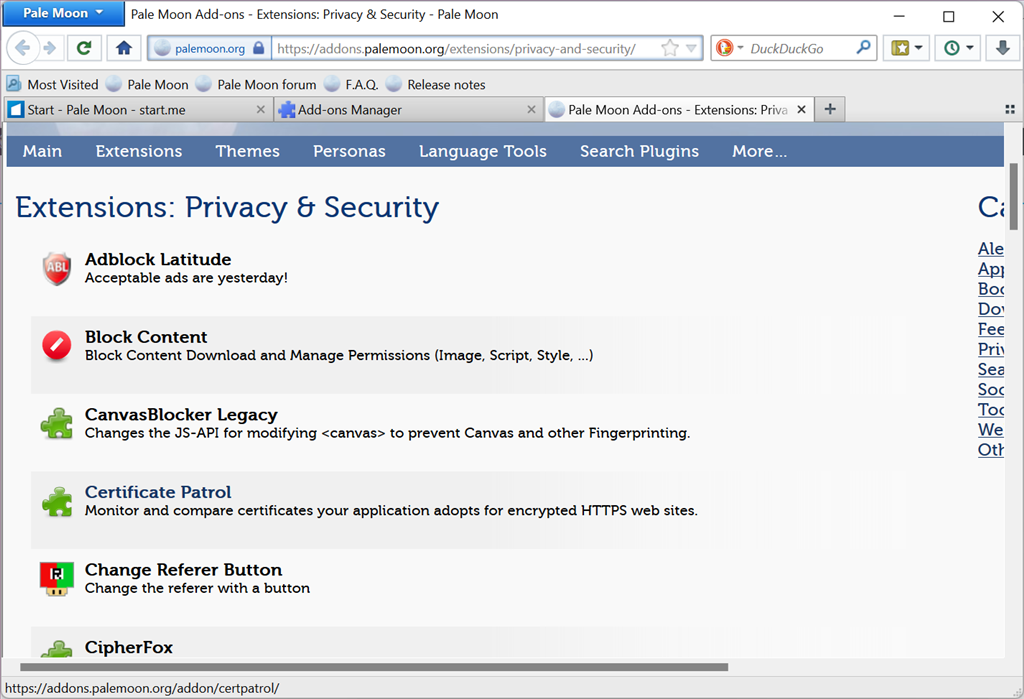Open the Pale Moon bookmark
The image size is (1024, 699).
[148, 84]
